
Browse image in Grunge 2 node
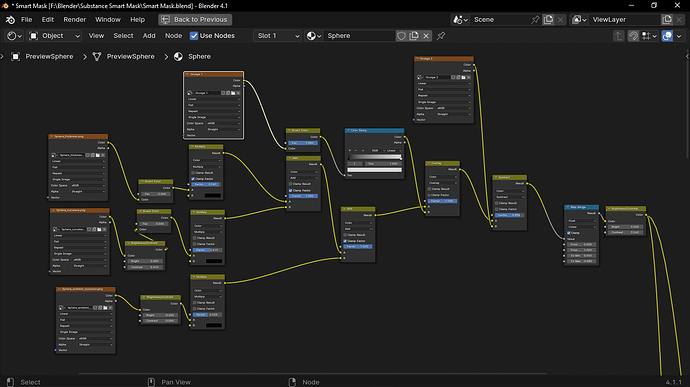click(419, 77)
